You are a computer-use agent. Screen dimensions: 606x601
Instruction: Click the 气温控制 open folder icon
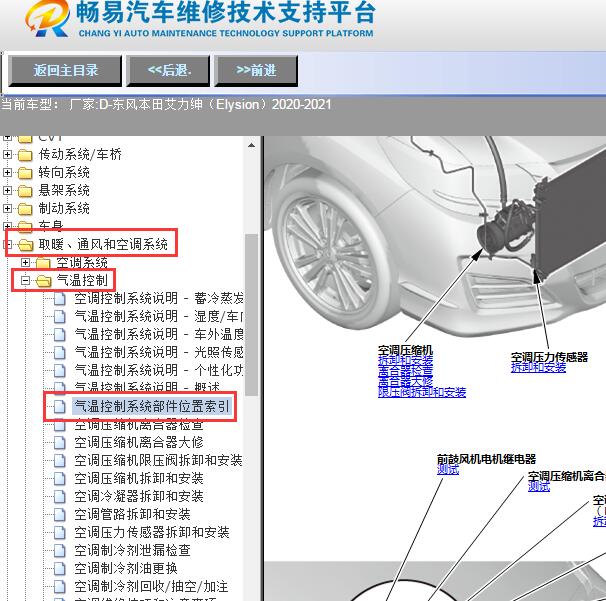pos(44,281)
